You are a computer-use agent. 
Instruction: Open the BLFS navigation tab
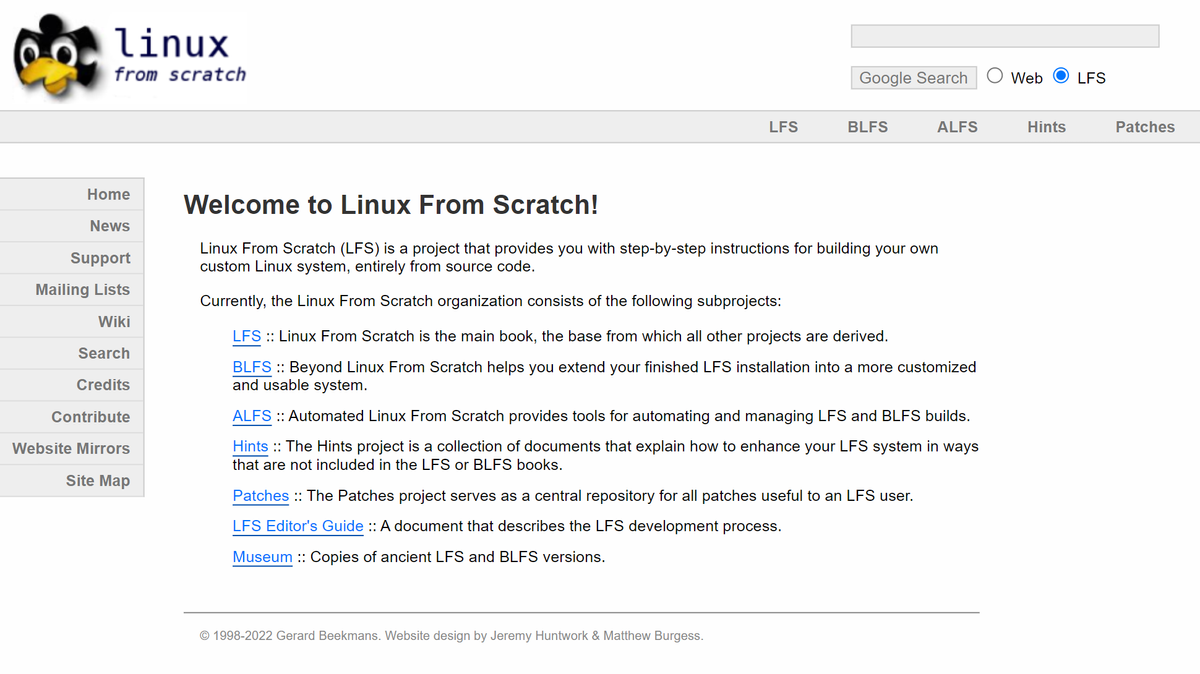point(867,127)
